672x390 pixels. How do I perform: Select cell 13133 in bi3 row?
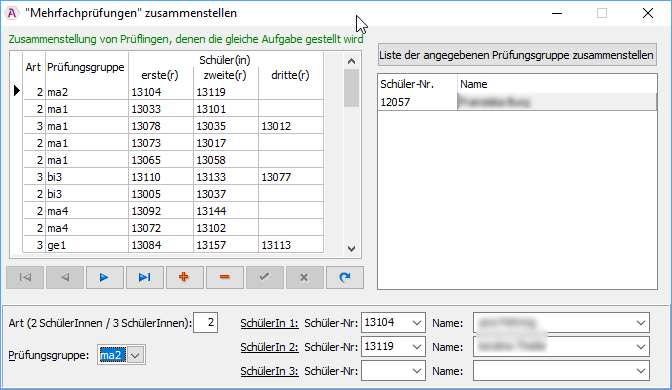click(x=226, y=177)
